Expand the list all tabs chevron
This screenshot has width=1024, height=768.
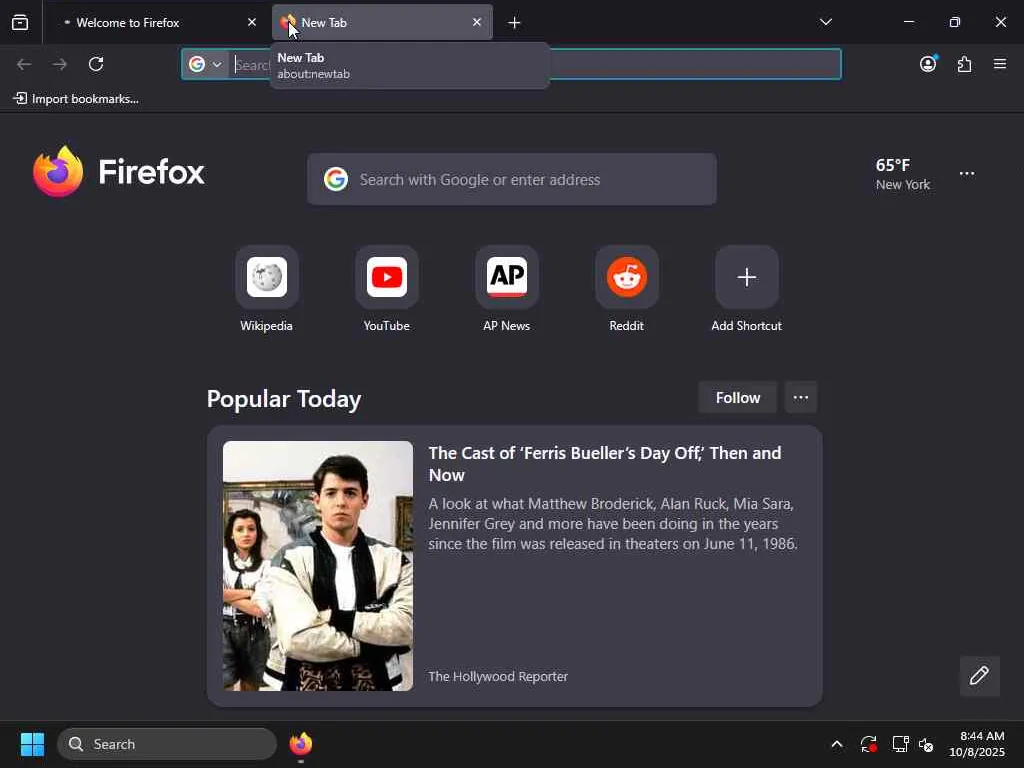tap(825, 22)
